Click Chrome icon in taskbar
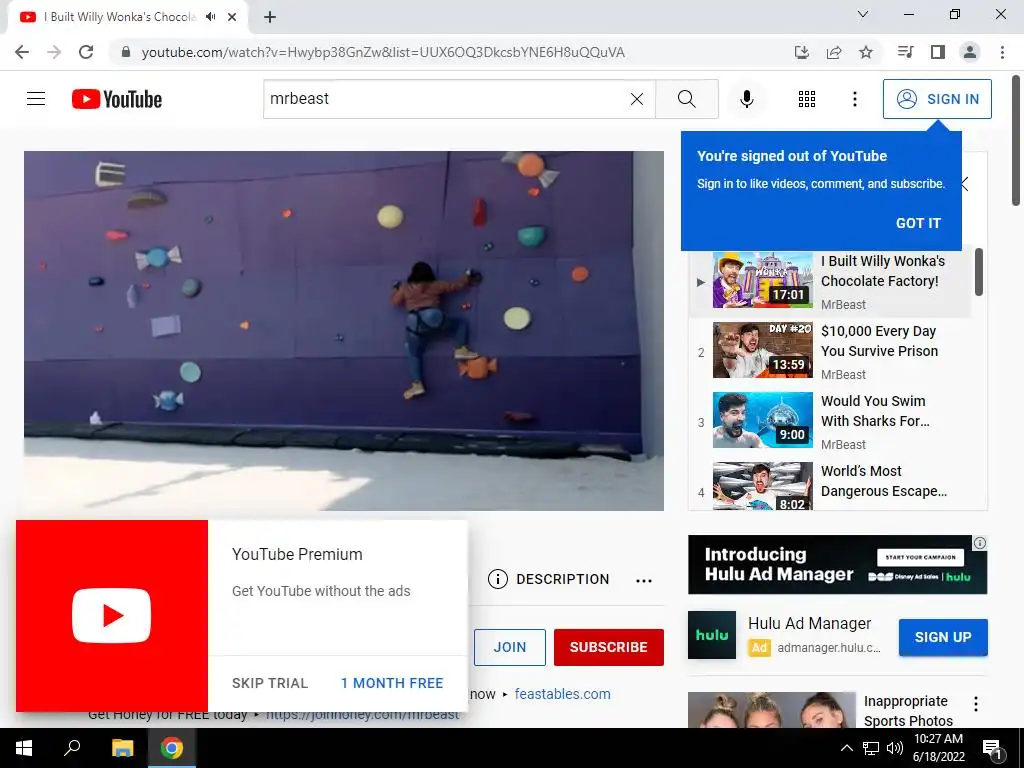 172,748
